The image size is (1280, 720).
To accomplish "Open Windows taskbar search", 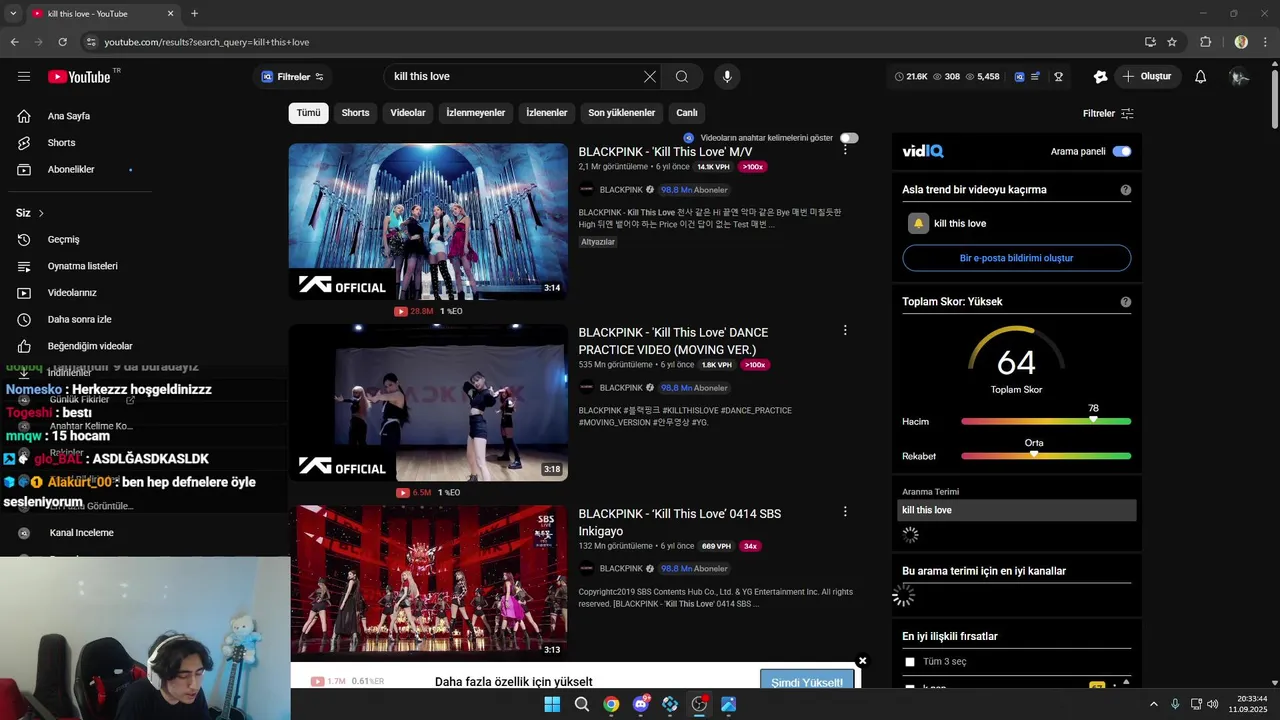I will (581, 704).
